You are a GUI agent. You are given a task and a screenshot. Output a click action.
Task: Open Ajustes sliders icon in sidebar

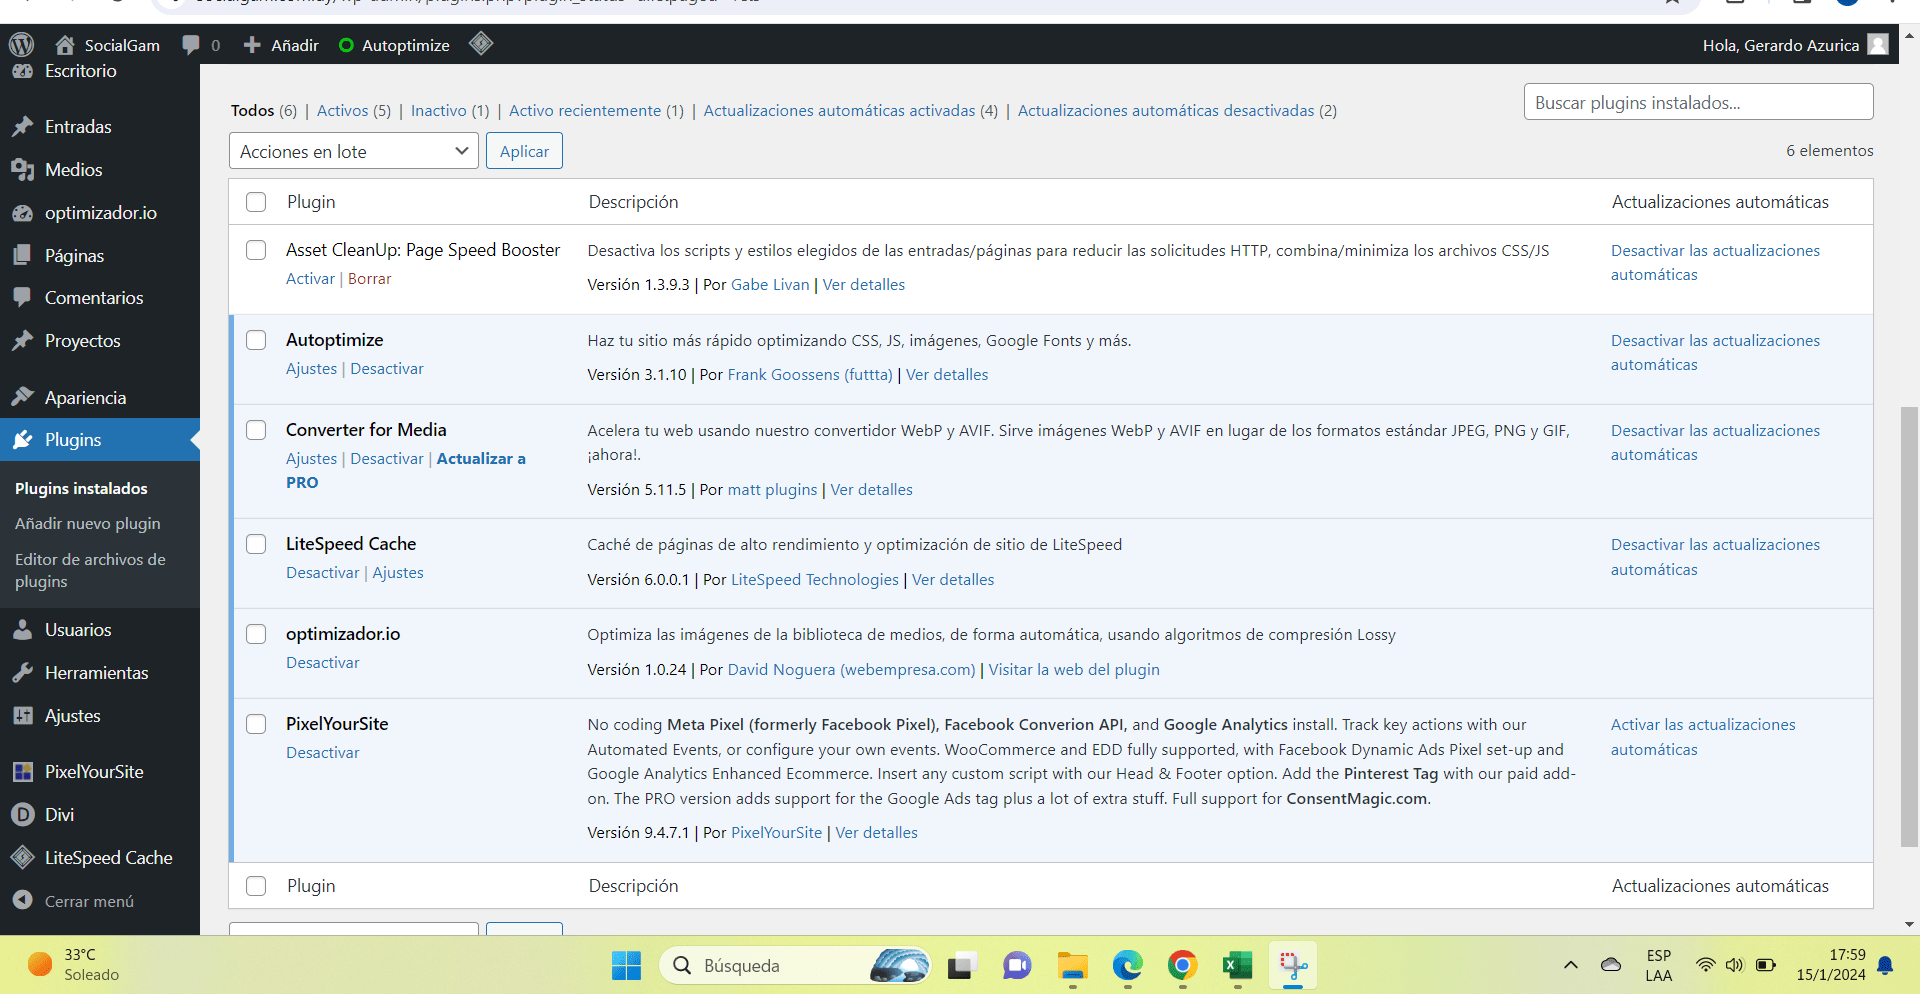(x=23, y=716)
